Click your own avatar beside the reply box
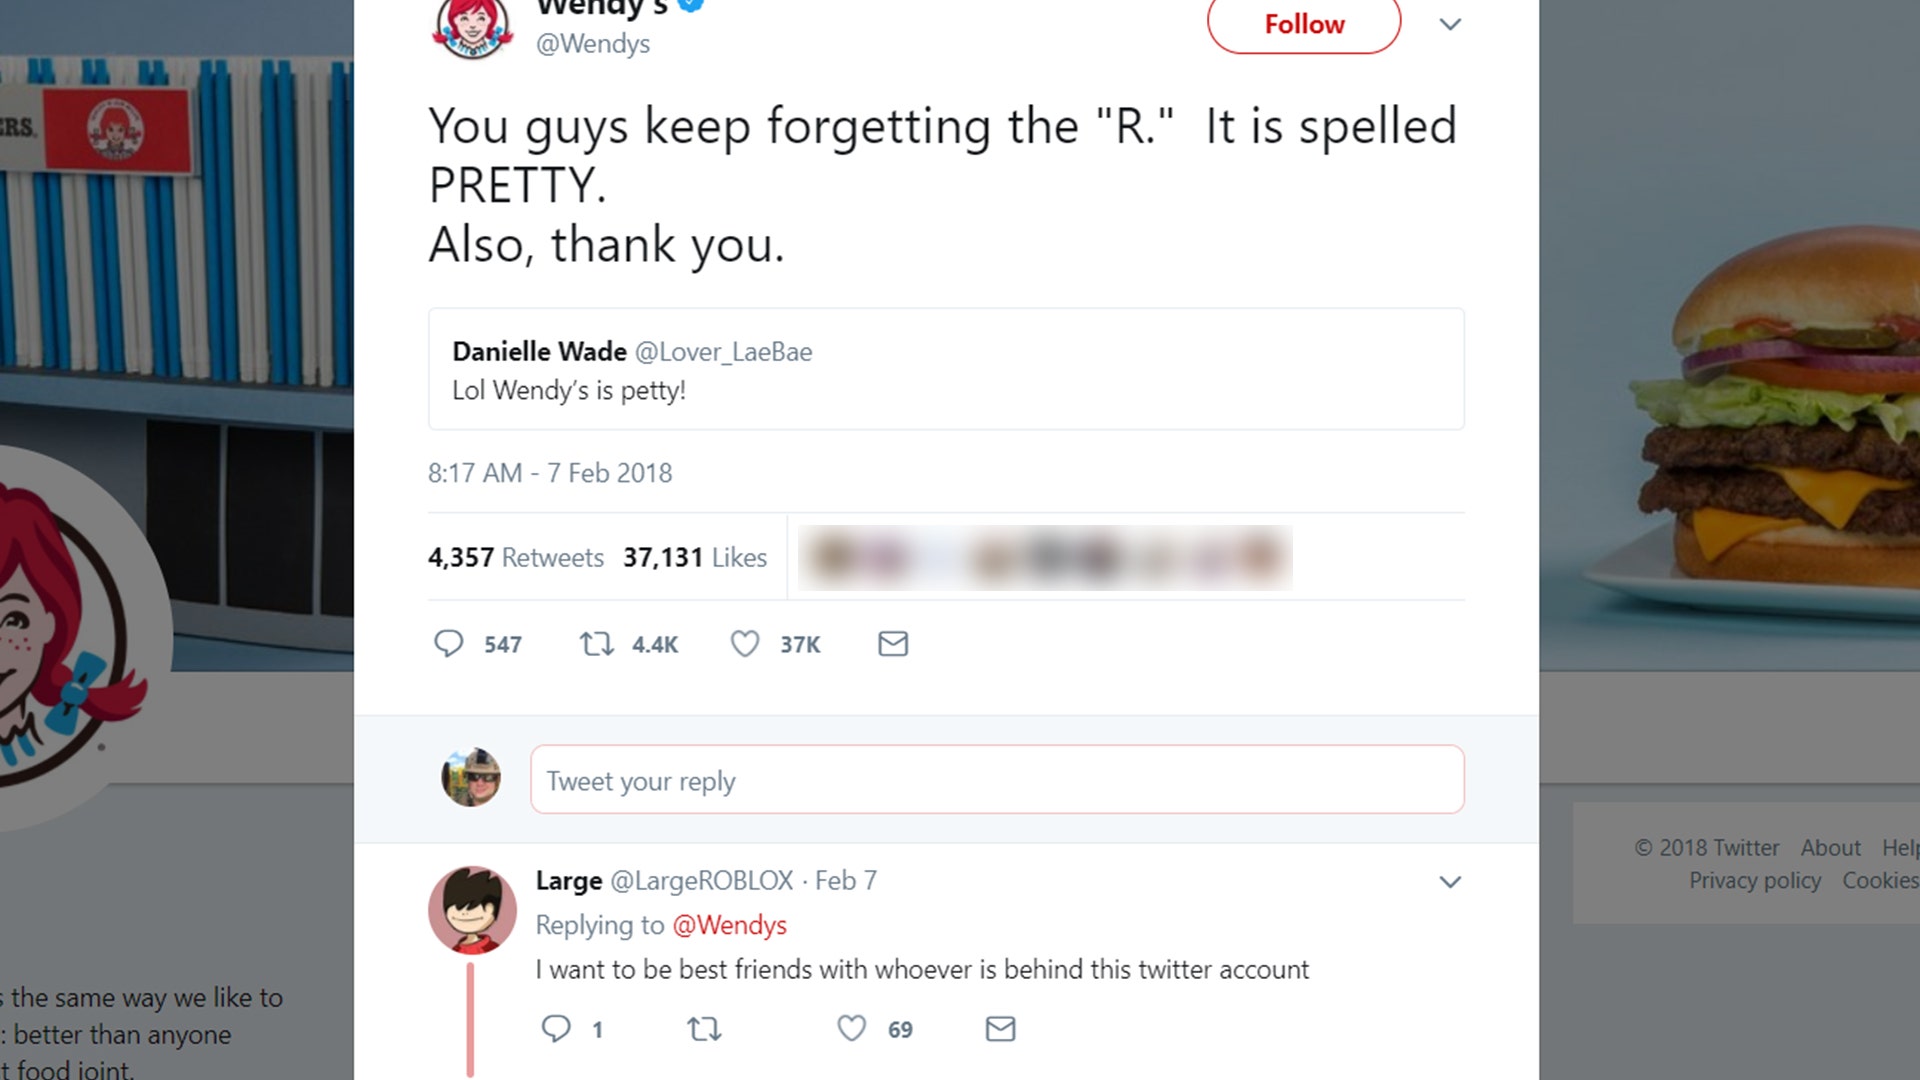Screen dimensions: 1920x1080 471,780
